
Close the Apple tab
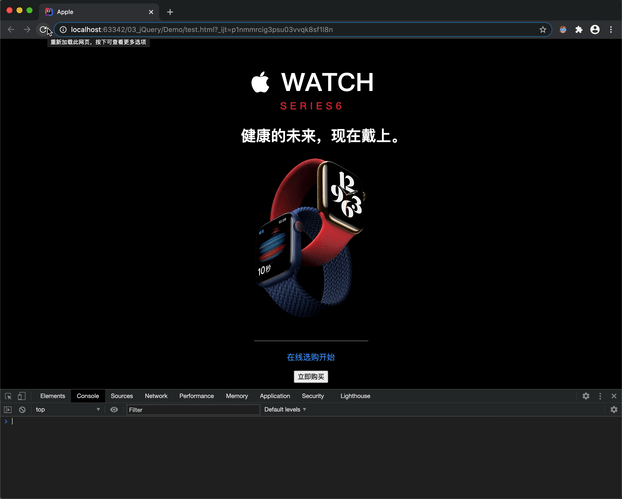151,12
